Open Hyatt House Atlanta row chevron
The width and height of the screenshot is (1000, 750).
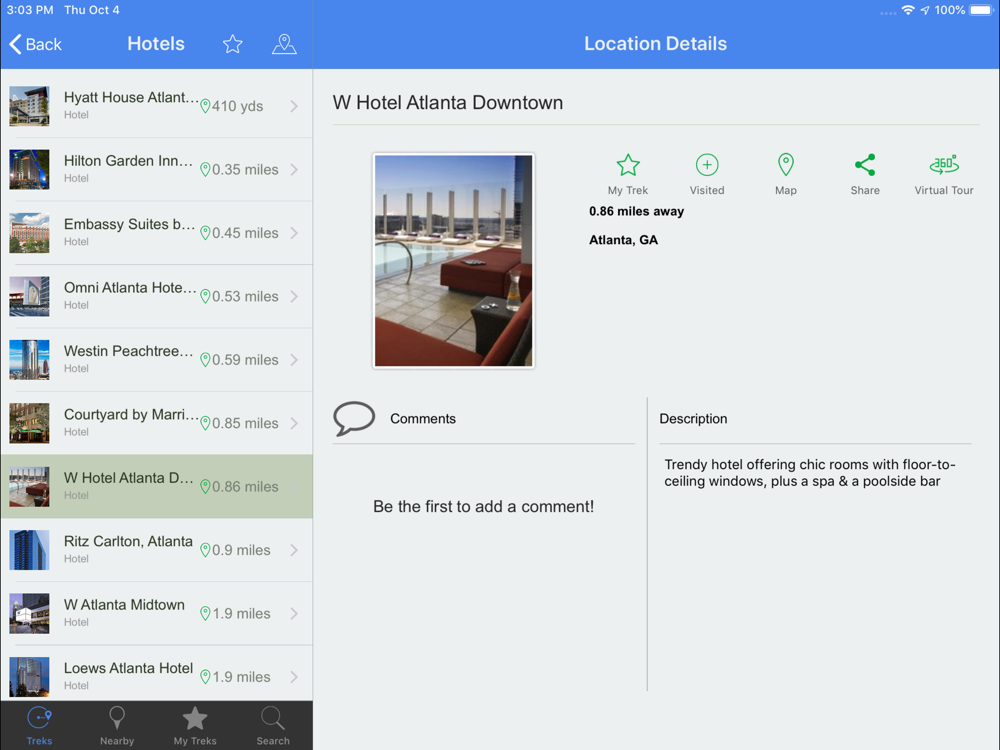(x=294, y=106)
